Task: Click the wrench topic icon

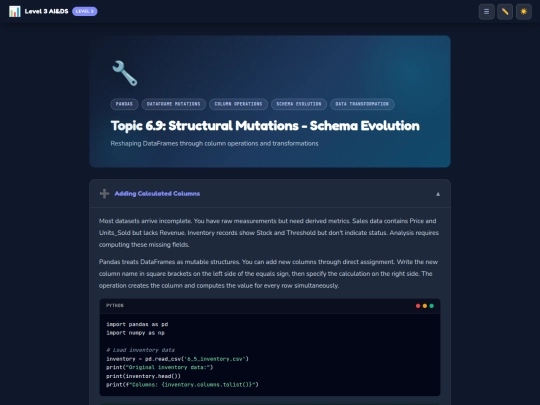Action: (x=125, y=73)
